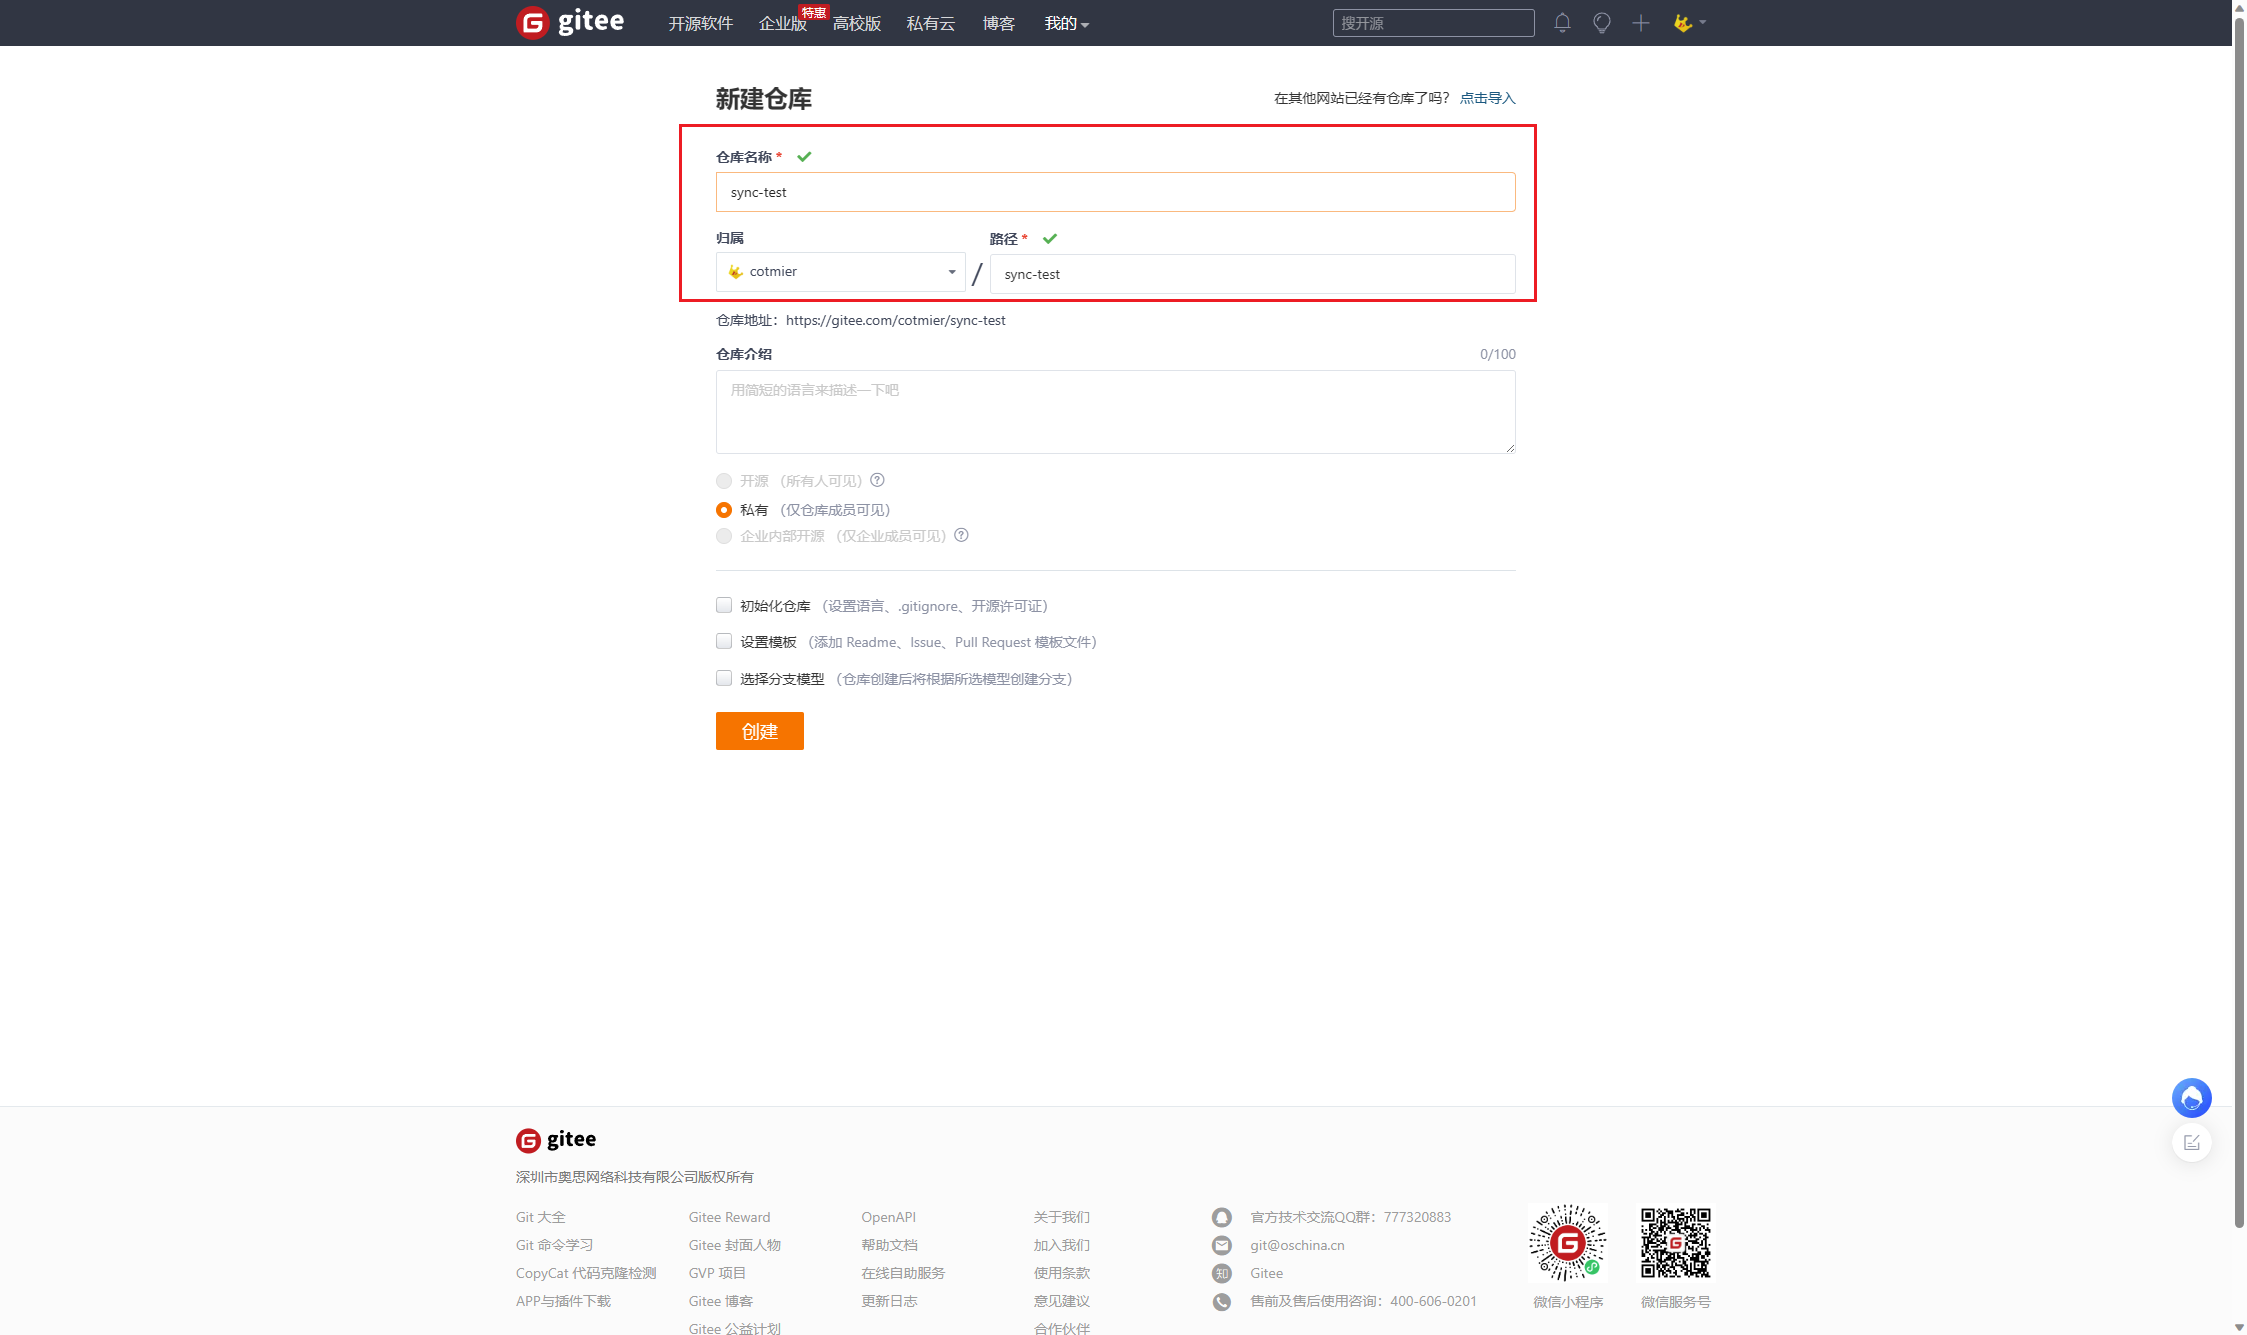Click 点击导入 link to import repository

coord(1486,99)
